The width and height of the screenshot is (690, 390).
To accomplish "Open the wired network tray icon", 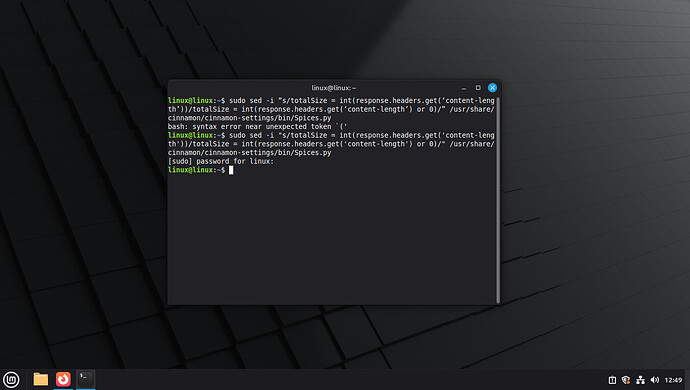I will coord(640,380).
